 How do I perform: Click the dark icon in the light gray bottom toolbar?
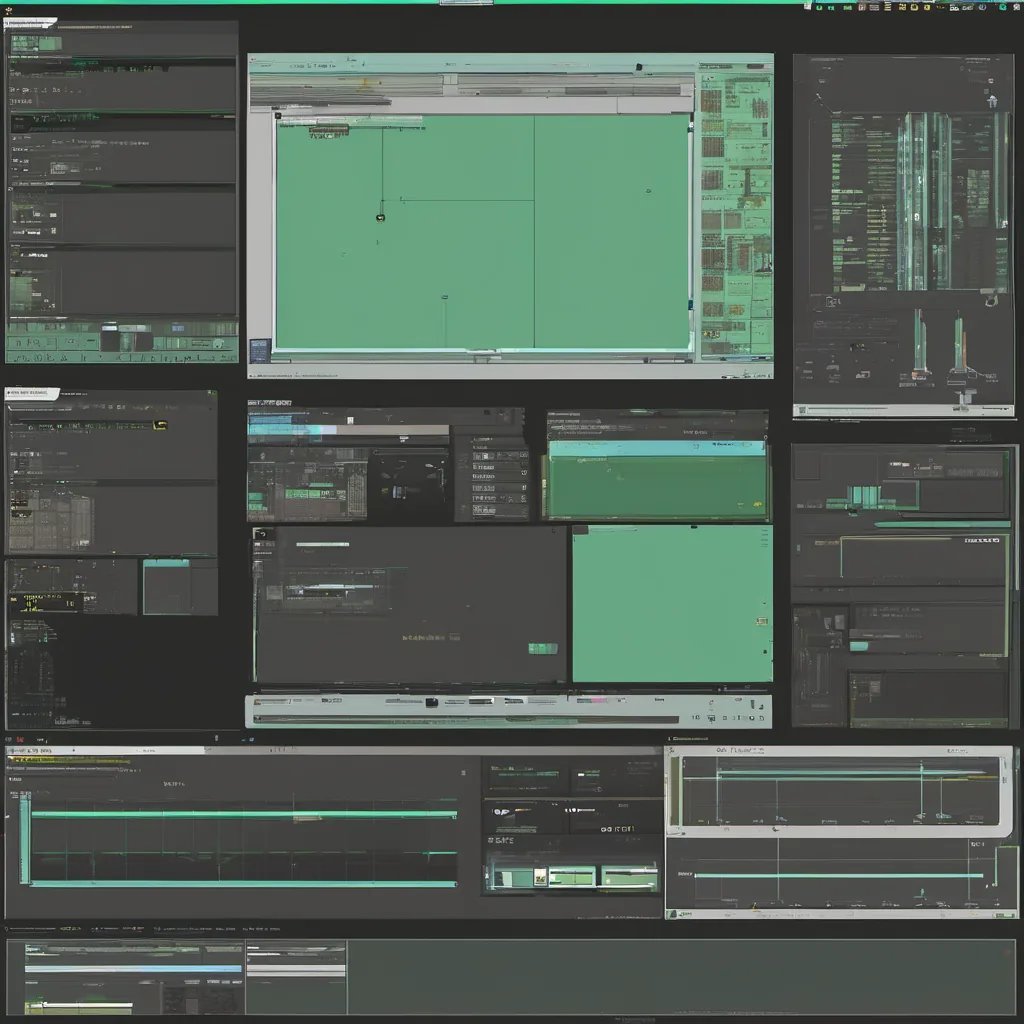click(431, 703)
